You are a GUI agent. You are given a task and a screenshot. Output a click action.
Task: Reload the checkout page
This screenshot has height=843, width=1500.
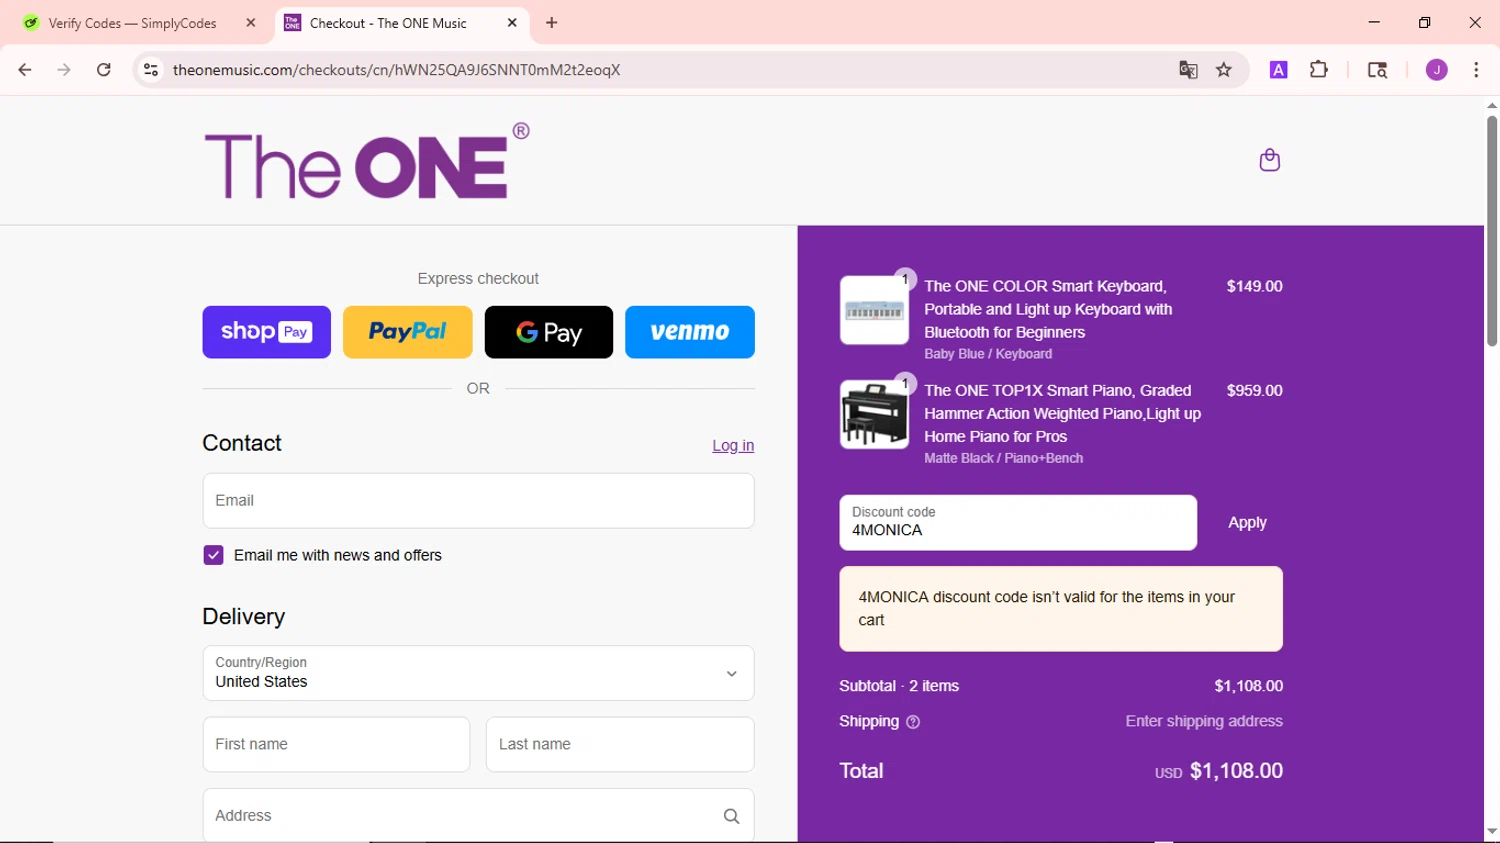[x=104, y=70]
